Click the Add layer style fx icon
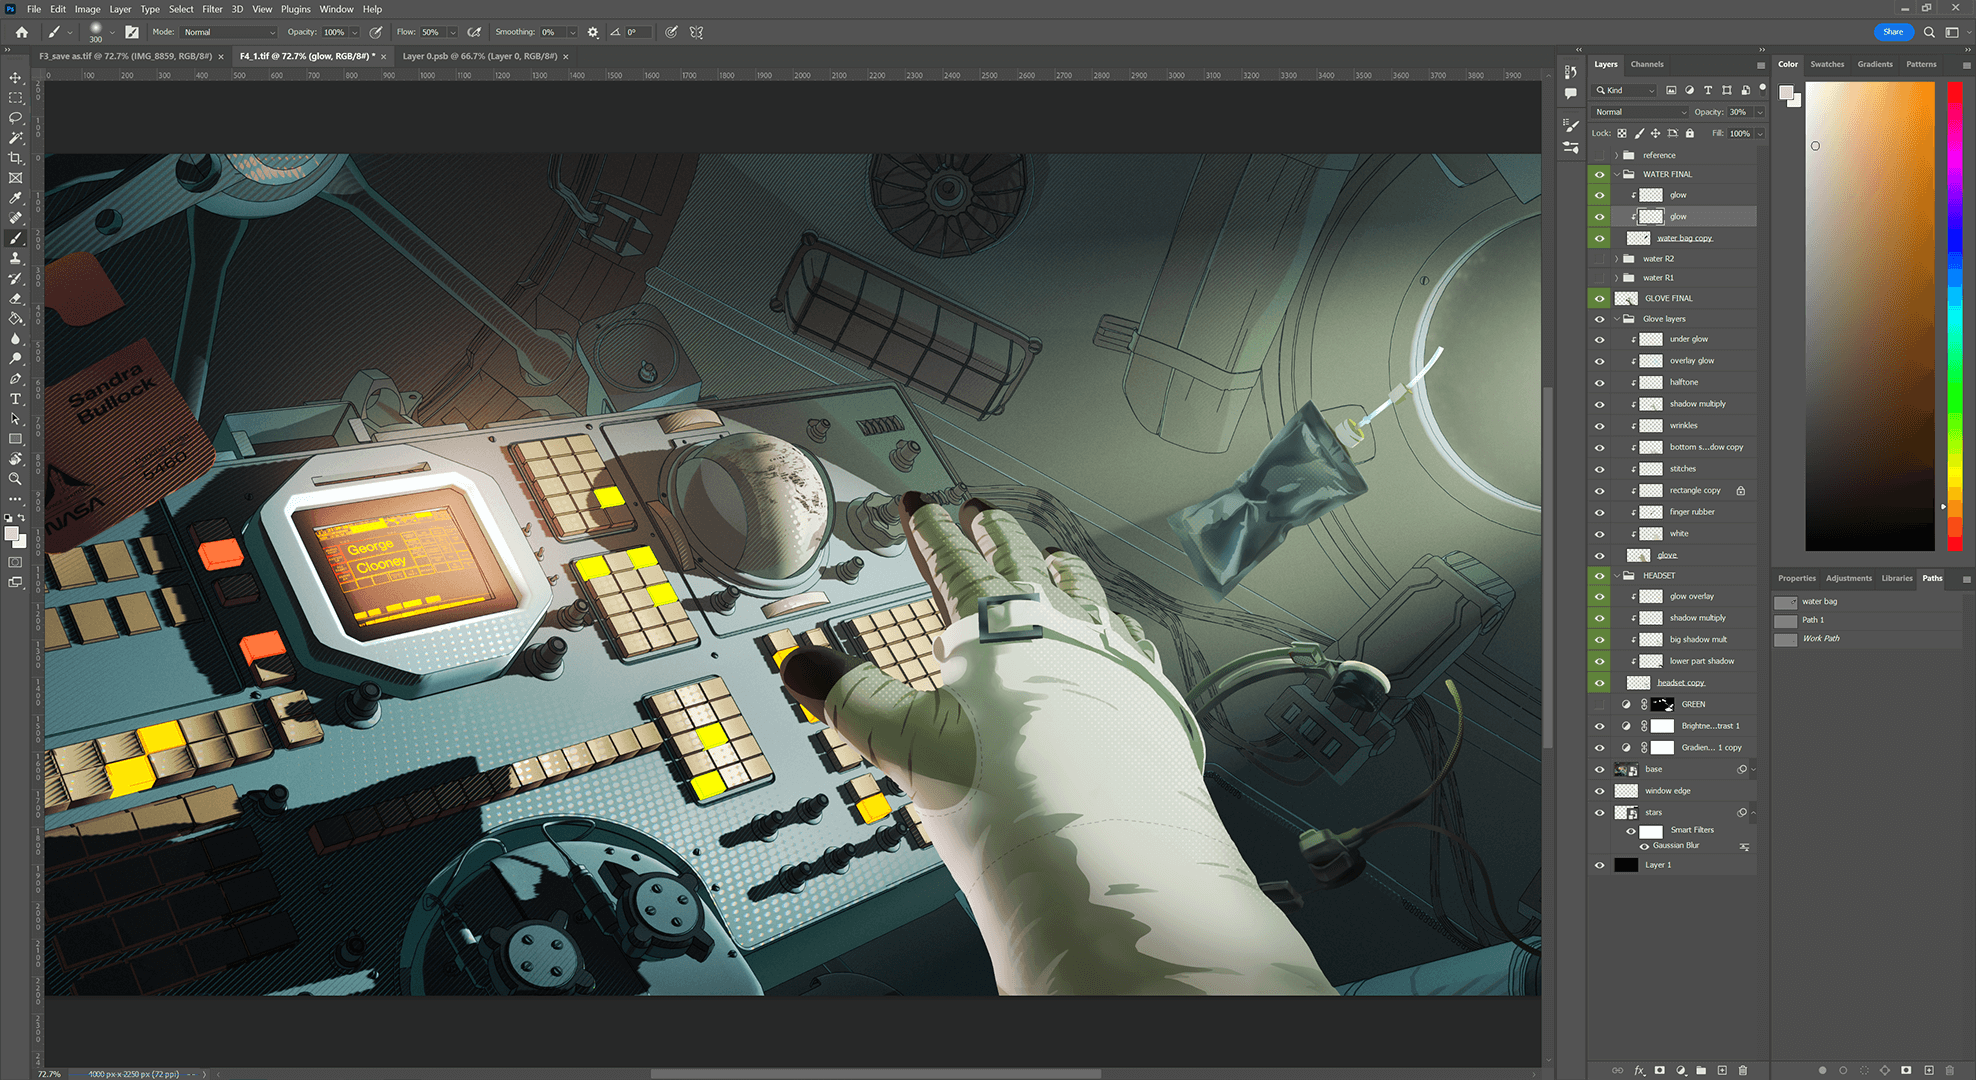Image resolution: width=1976 pixels, height=1080 pixels. 1639,1070
